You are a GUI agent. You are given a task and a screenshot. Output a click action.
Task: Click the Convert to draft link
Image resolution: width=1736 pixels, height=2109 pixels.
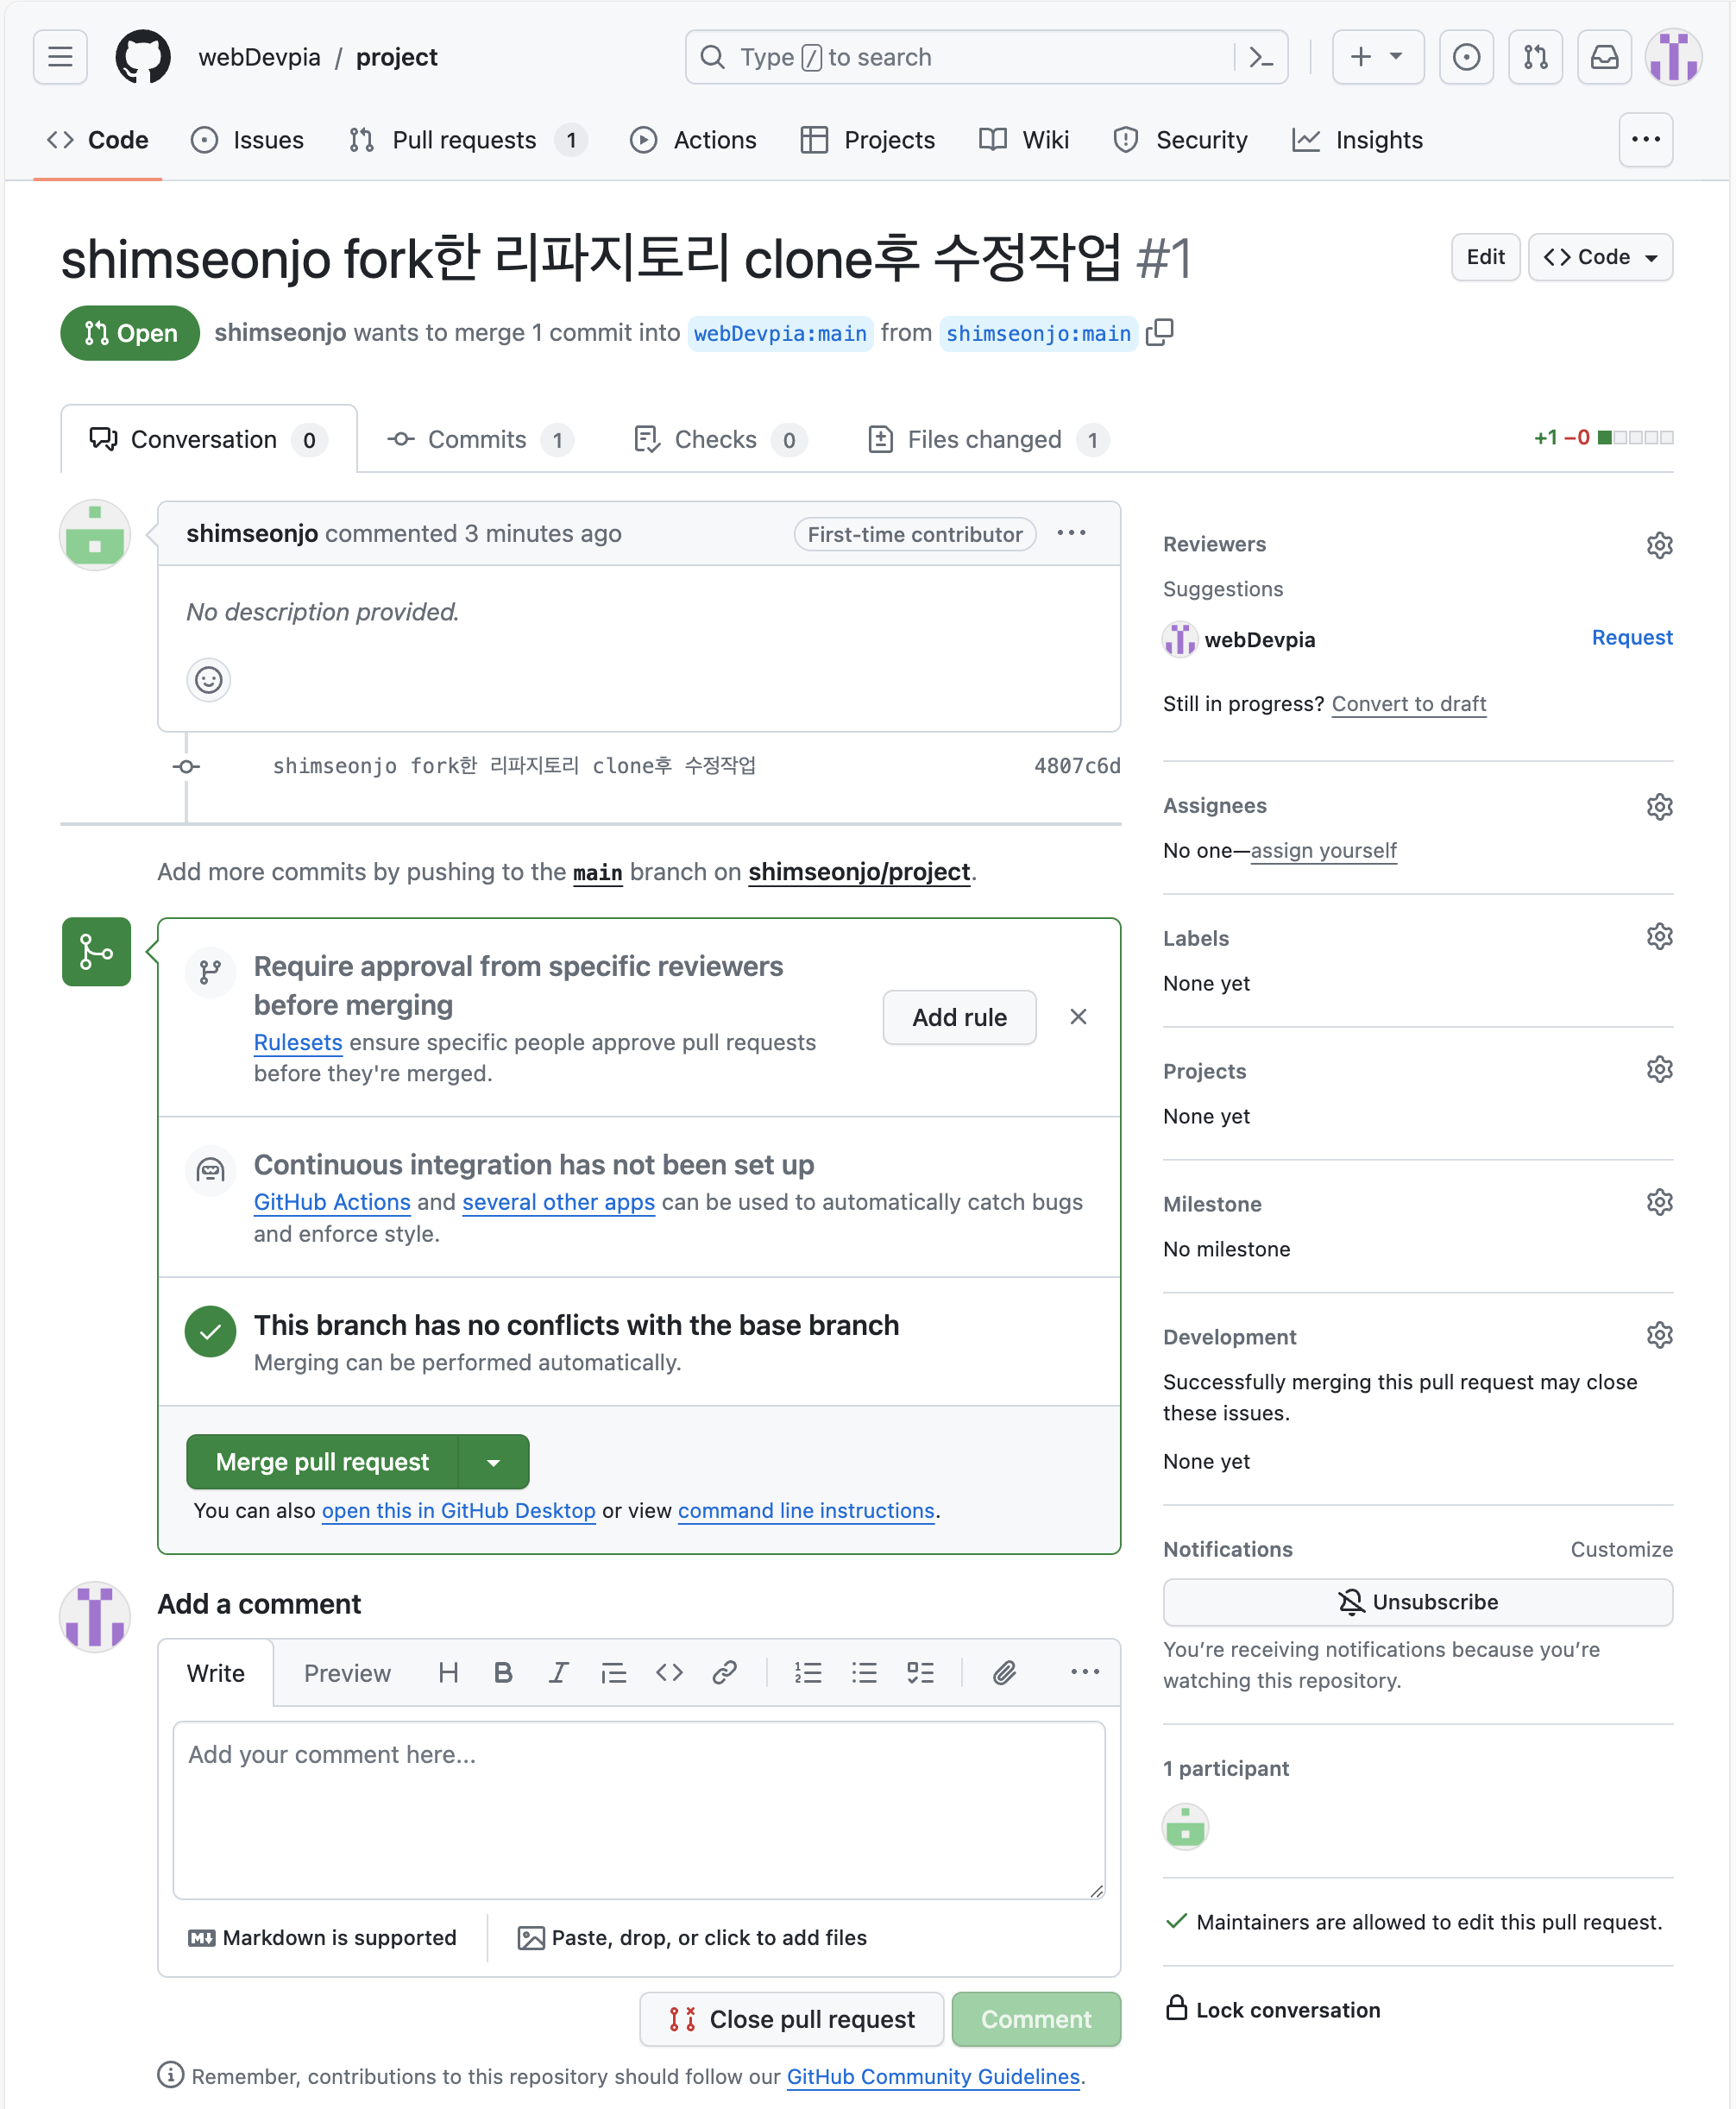pos(1408,703)
